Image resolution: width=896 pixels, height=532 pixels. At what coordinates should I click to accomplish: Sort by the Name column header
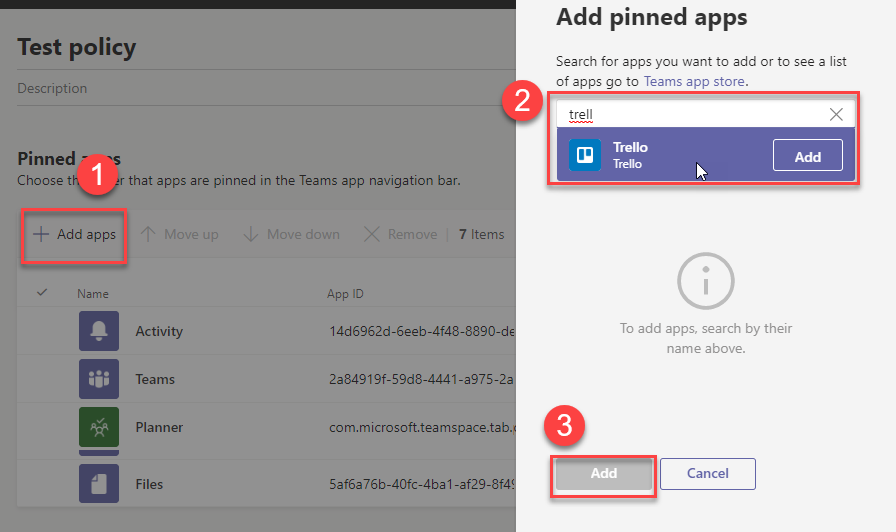tap(93, 294)
